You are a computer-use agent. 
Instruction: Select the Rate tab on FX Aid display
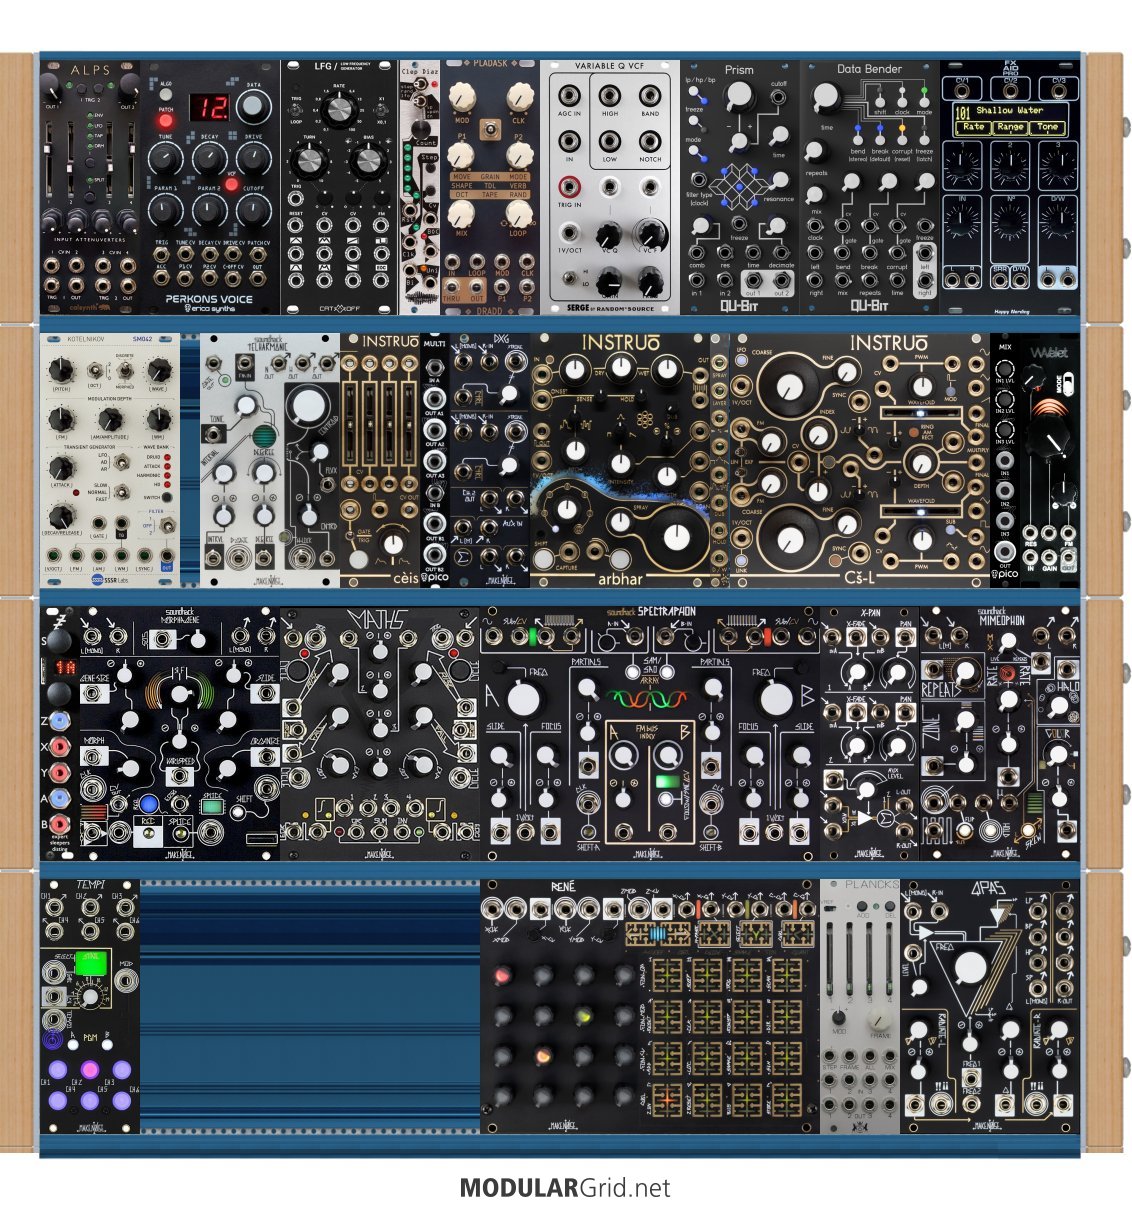974,127
